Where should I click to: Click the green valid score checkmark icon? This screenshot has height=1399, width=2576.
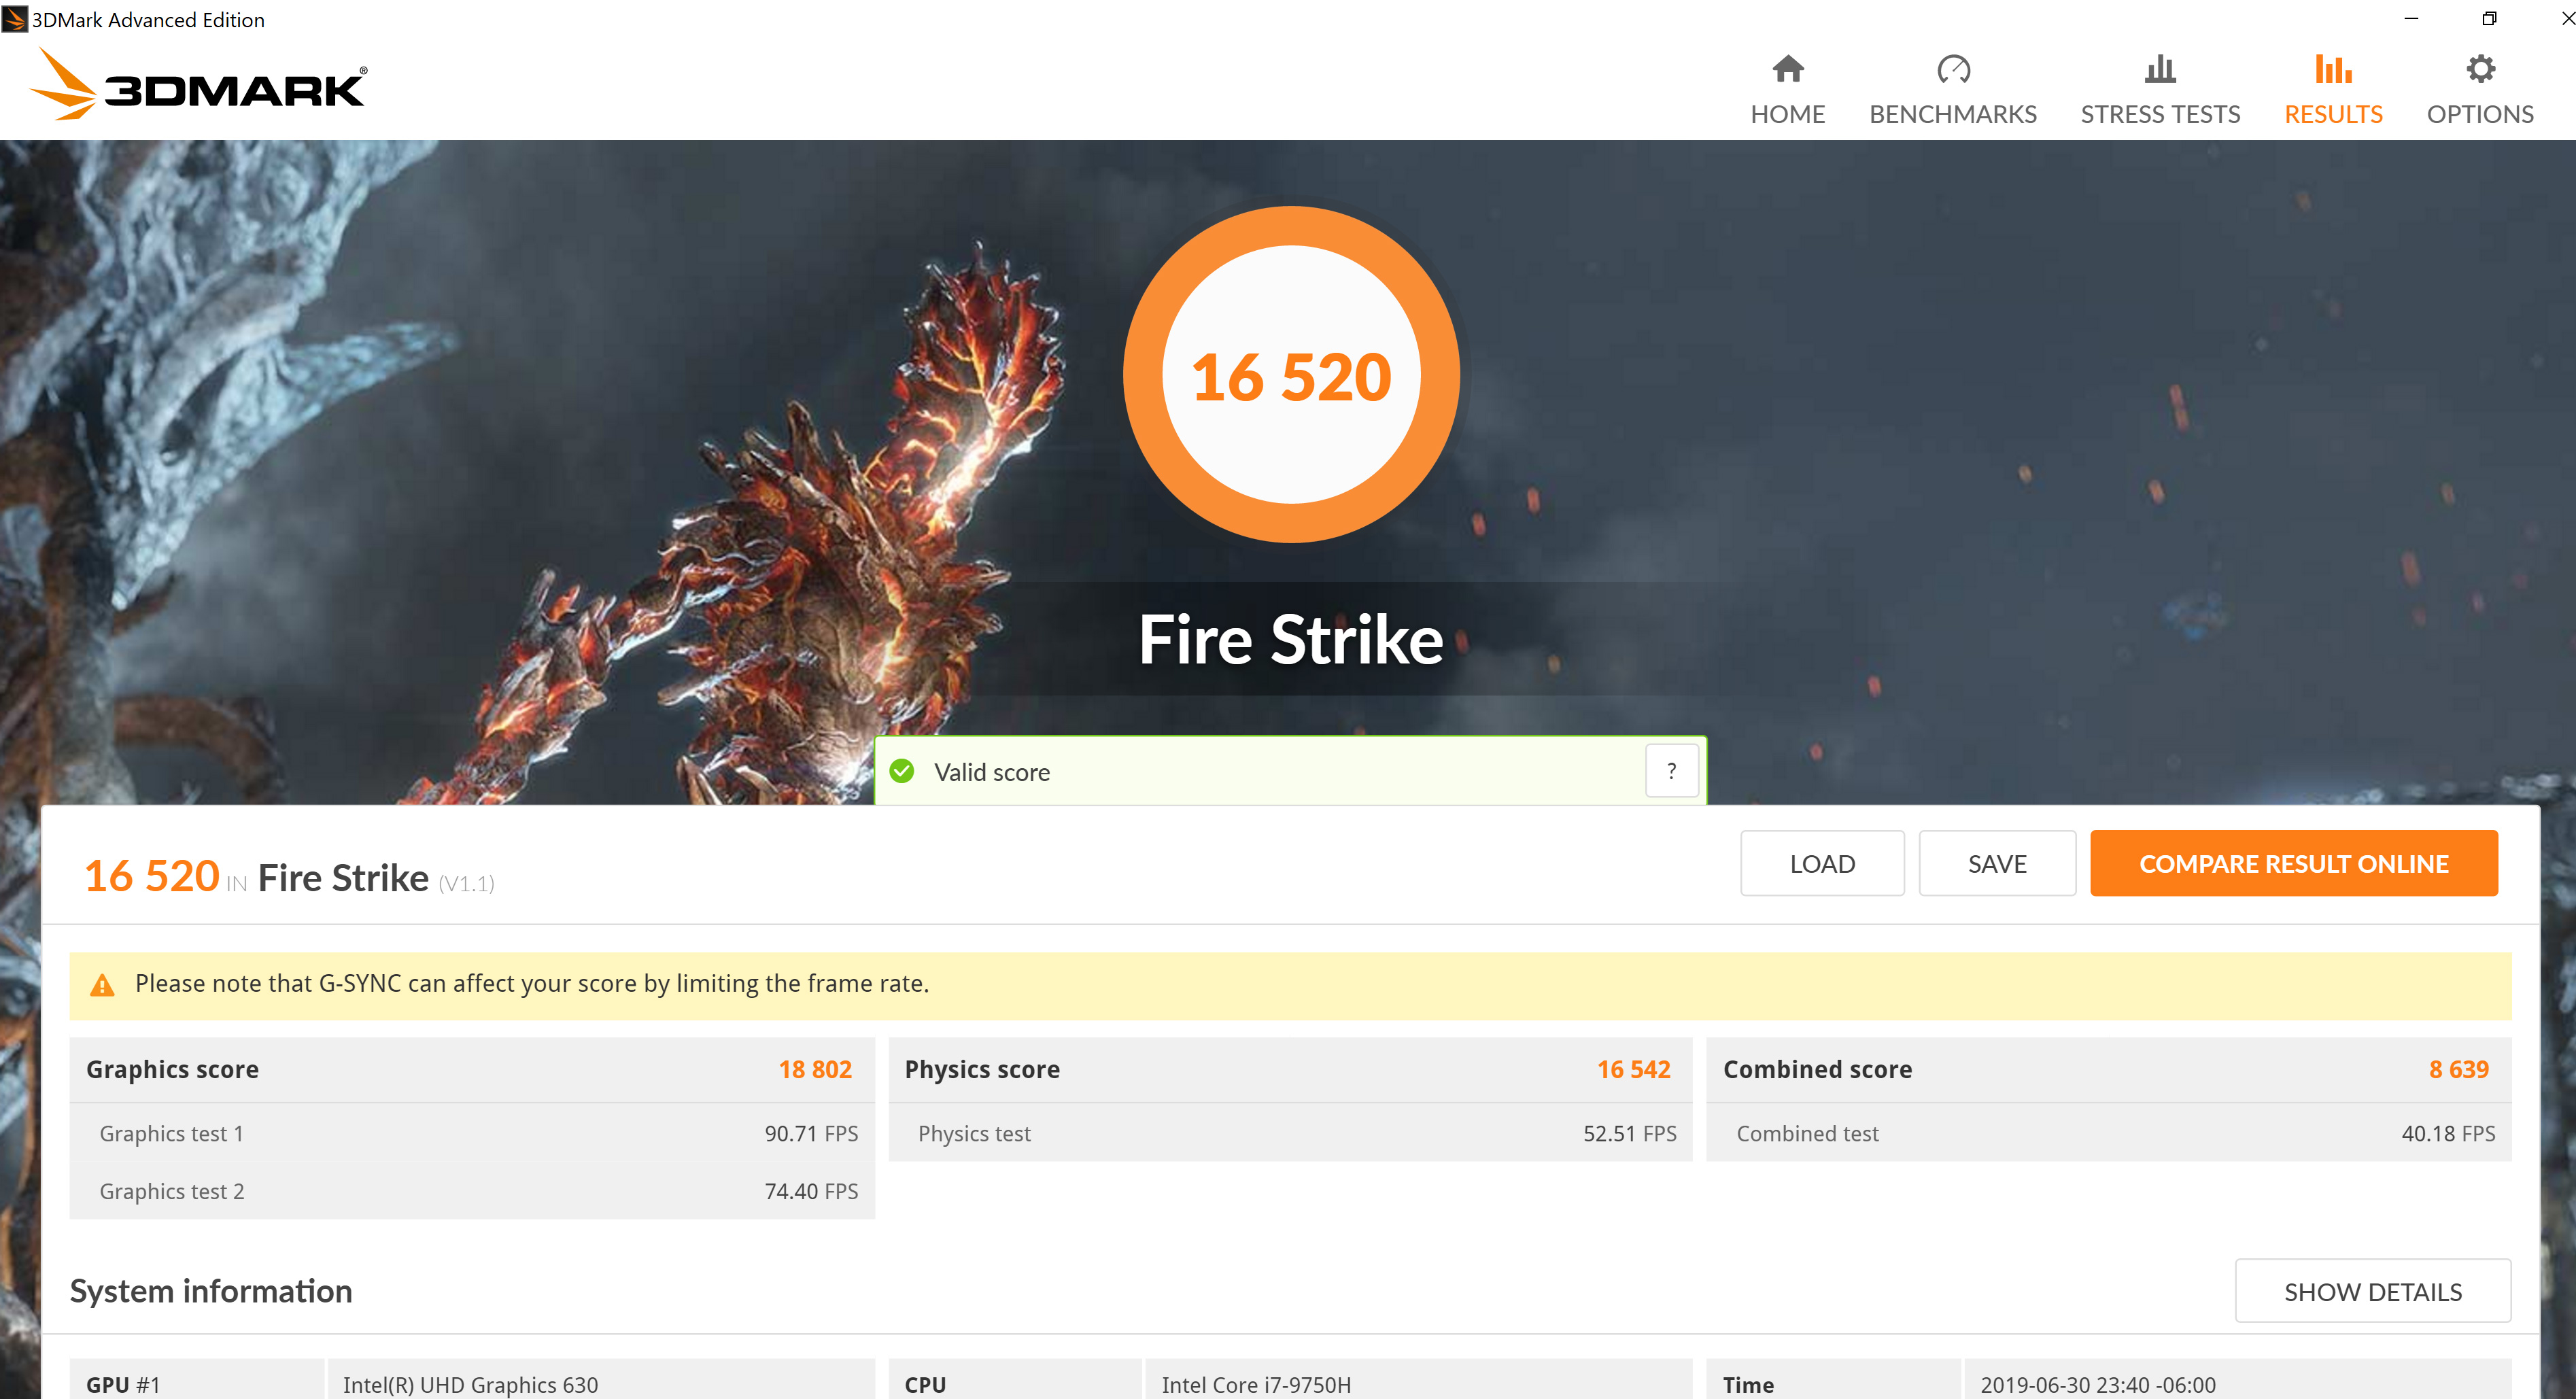click(x=902, y=771)
